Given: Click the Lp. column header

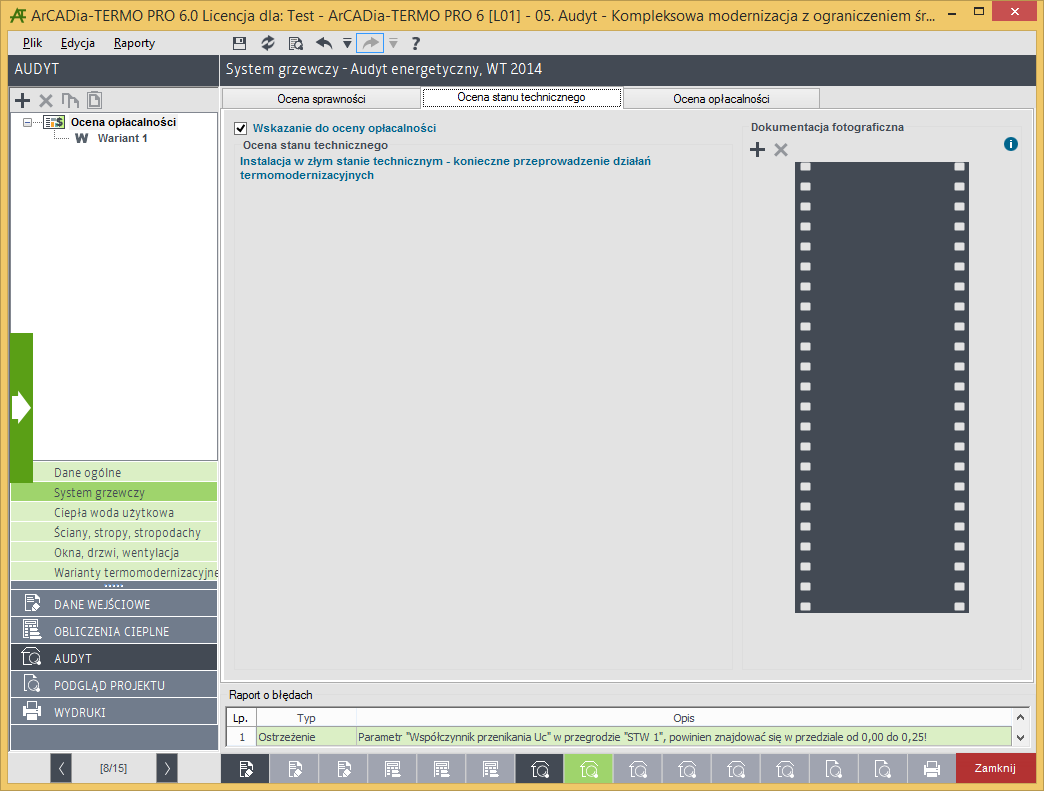Looking at the screenshot, I should (241, 718).
